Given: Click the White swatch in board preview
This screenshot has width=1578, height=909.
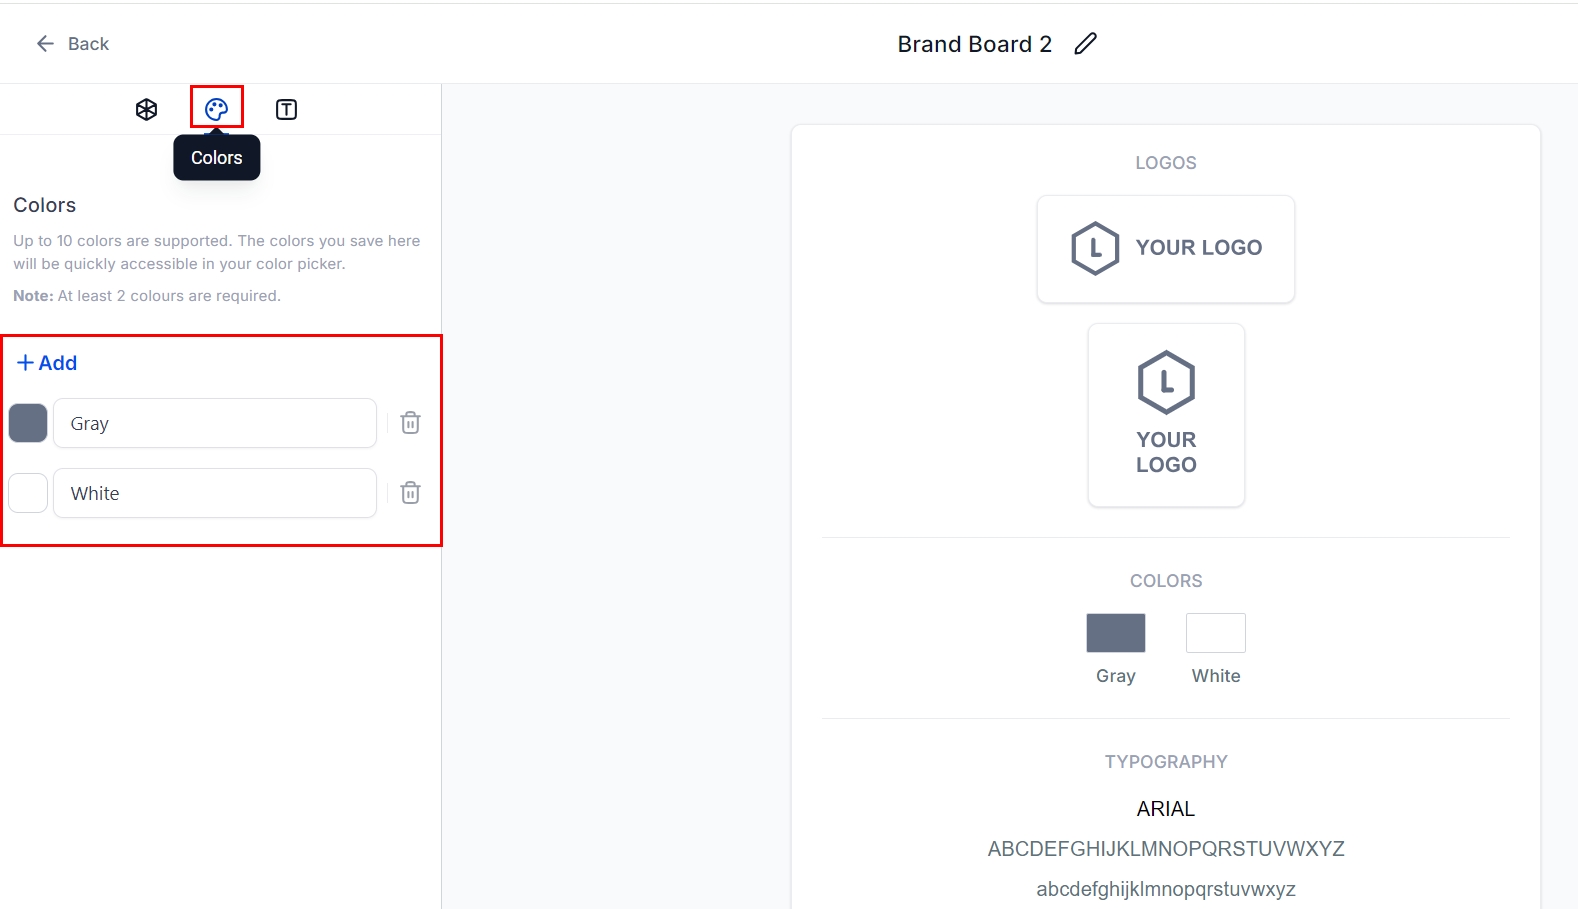Looking at the screenshot, I should click(1216, 633).
